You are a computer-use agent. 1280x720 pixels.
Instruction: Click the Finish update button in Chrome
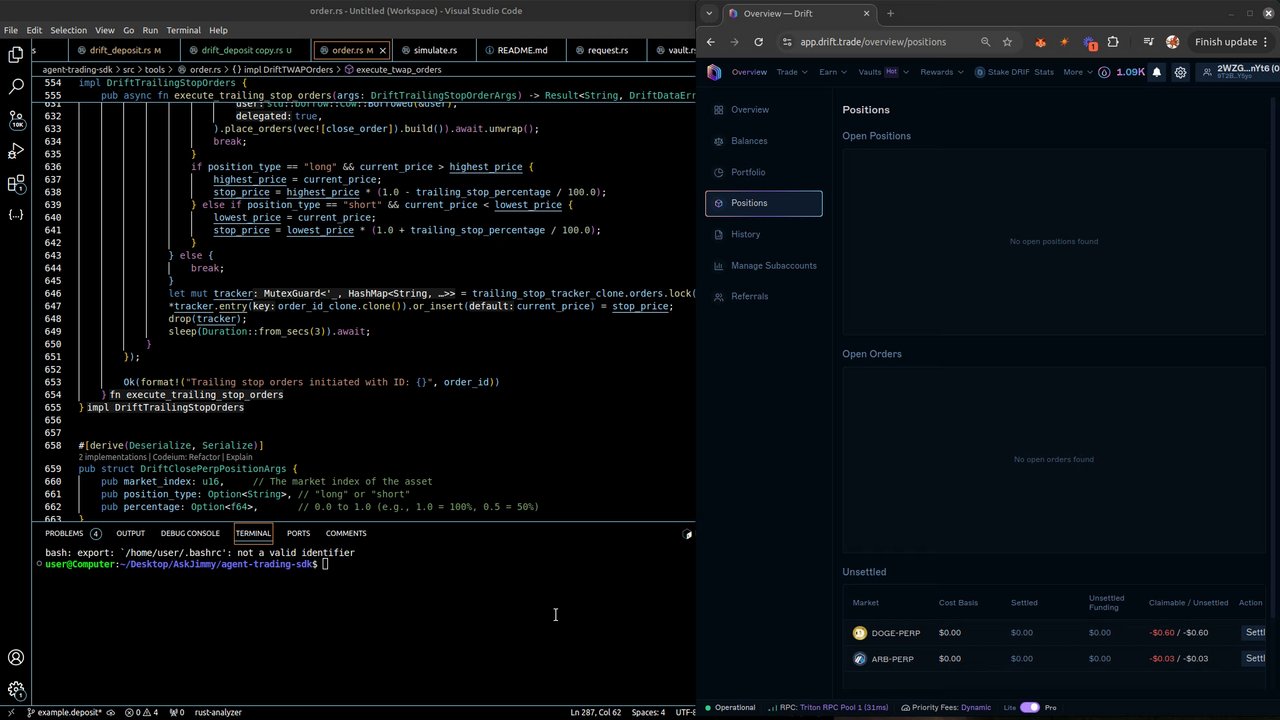tap(1225, 42)
